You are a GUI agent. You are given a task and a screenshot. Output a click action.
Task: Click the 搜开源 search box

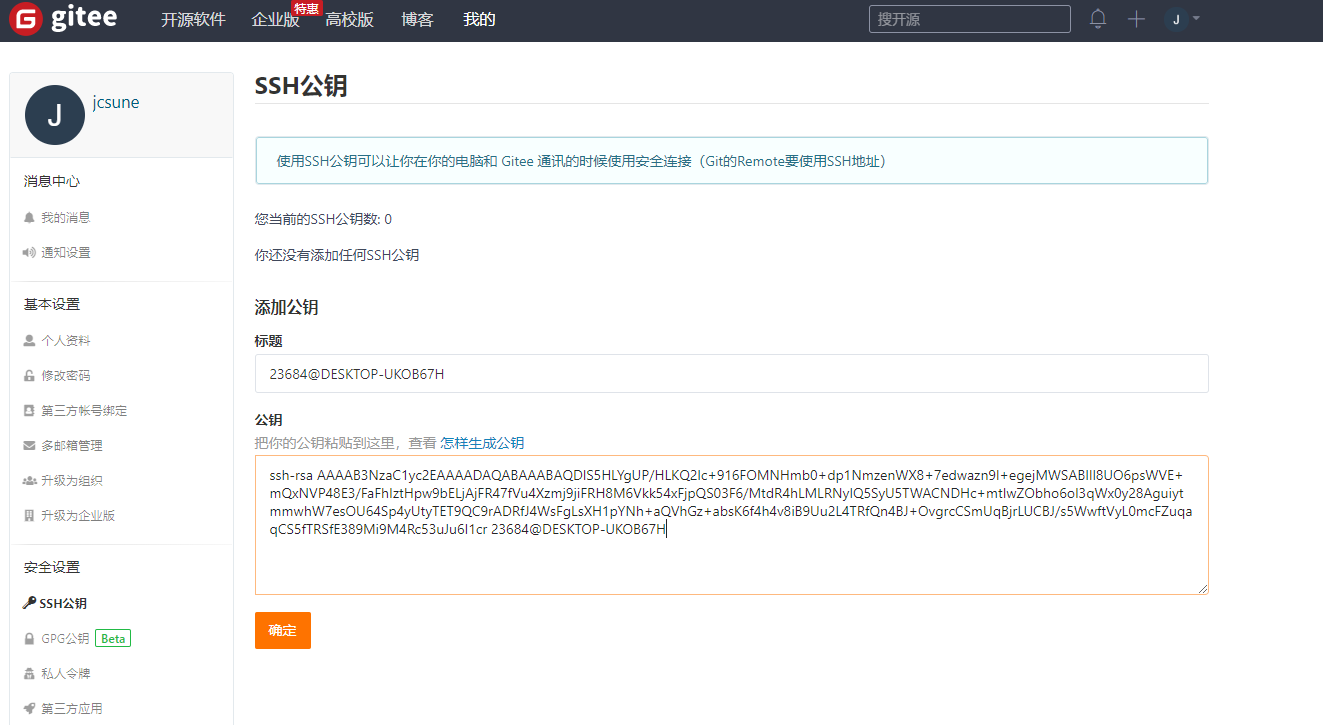[969, 19]
